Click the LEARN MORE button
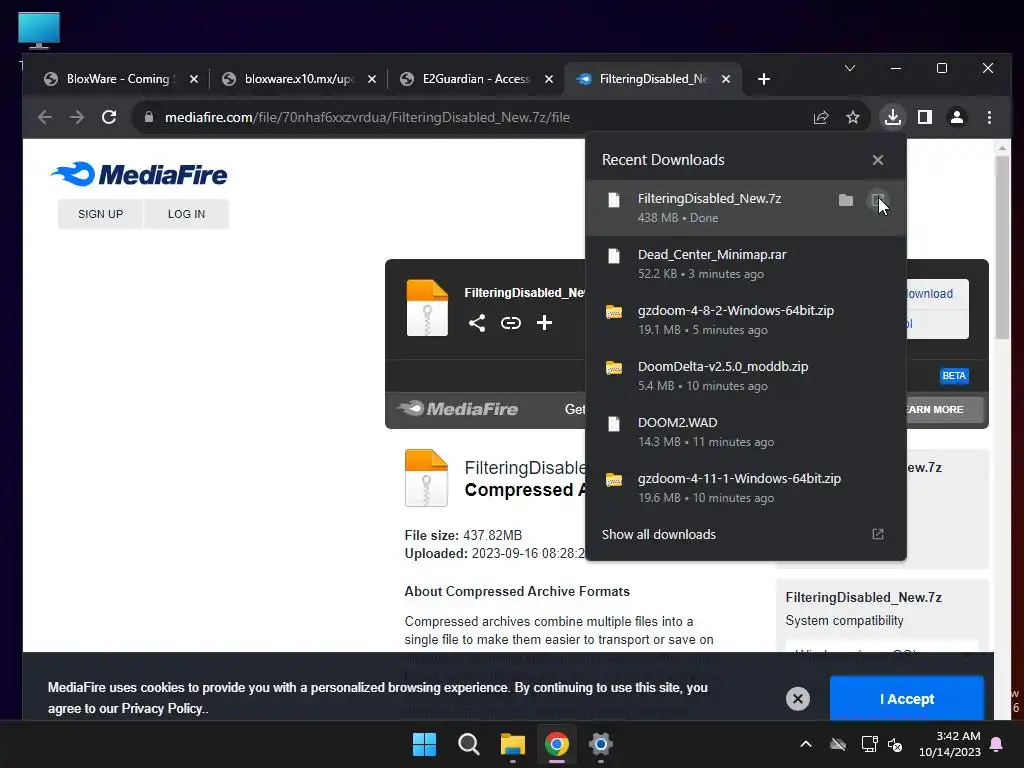Screen dimensions: 1024x768 coord(946,409)
